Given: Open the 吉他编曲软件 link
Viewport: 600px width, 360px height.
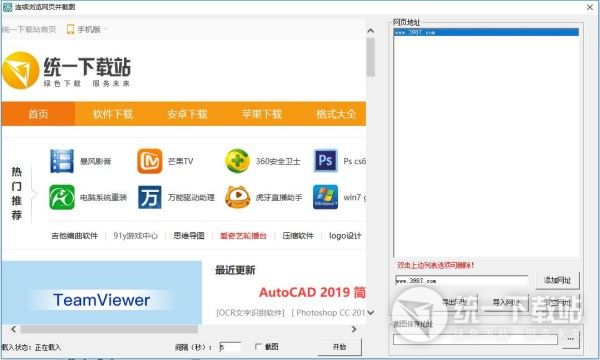Looking at the screenshot, I should (75, 236).
